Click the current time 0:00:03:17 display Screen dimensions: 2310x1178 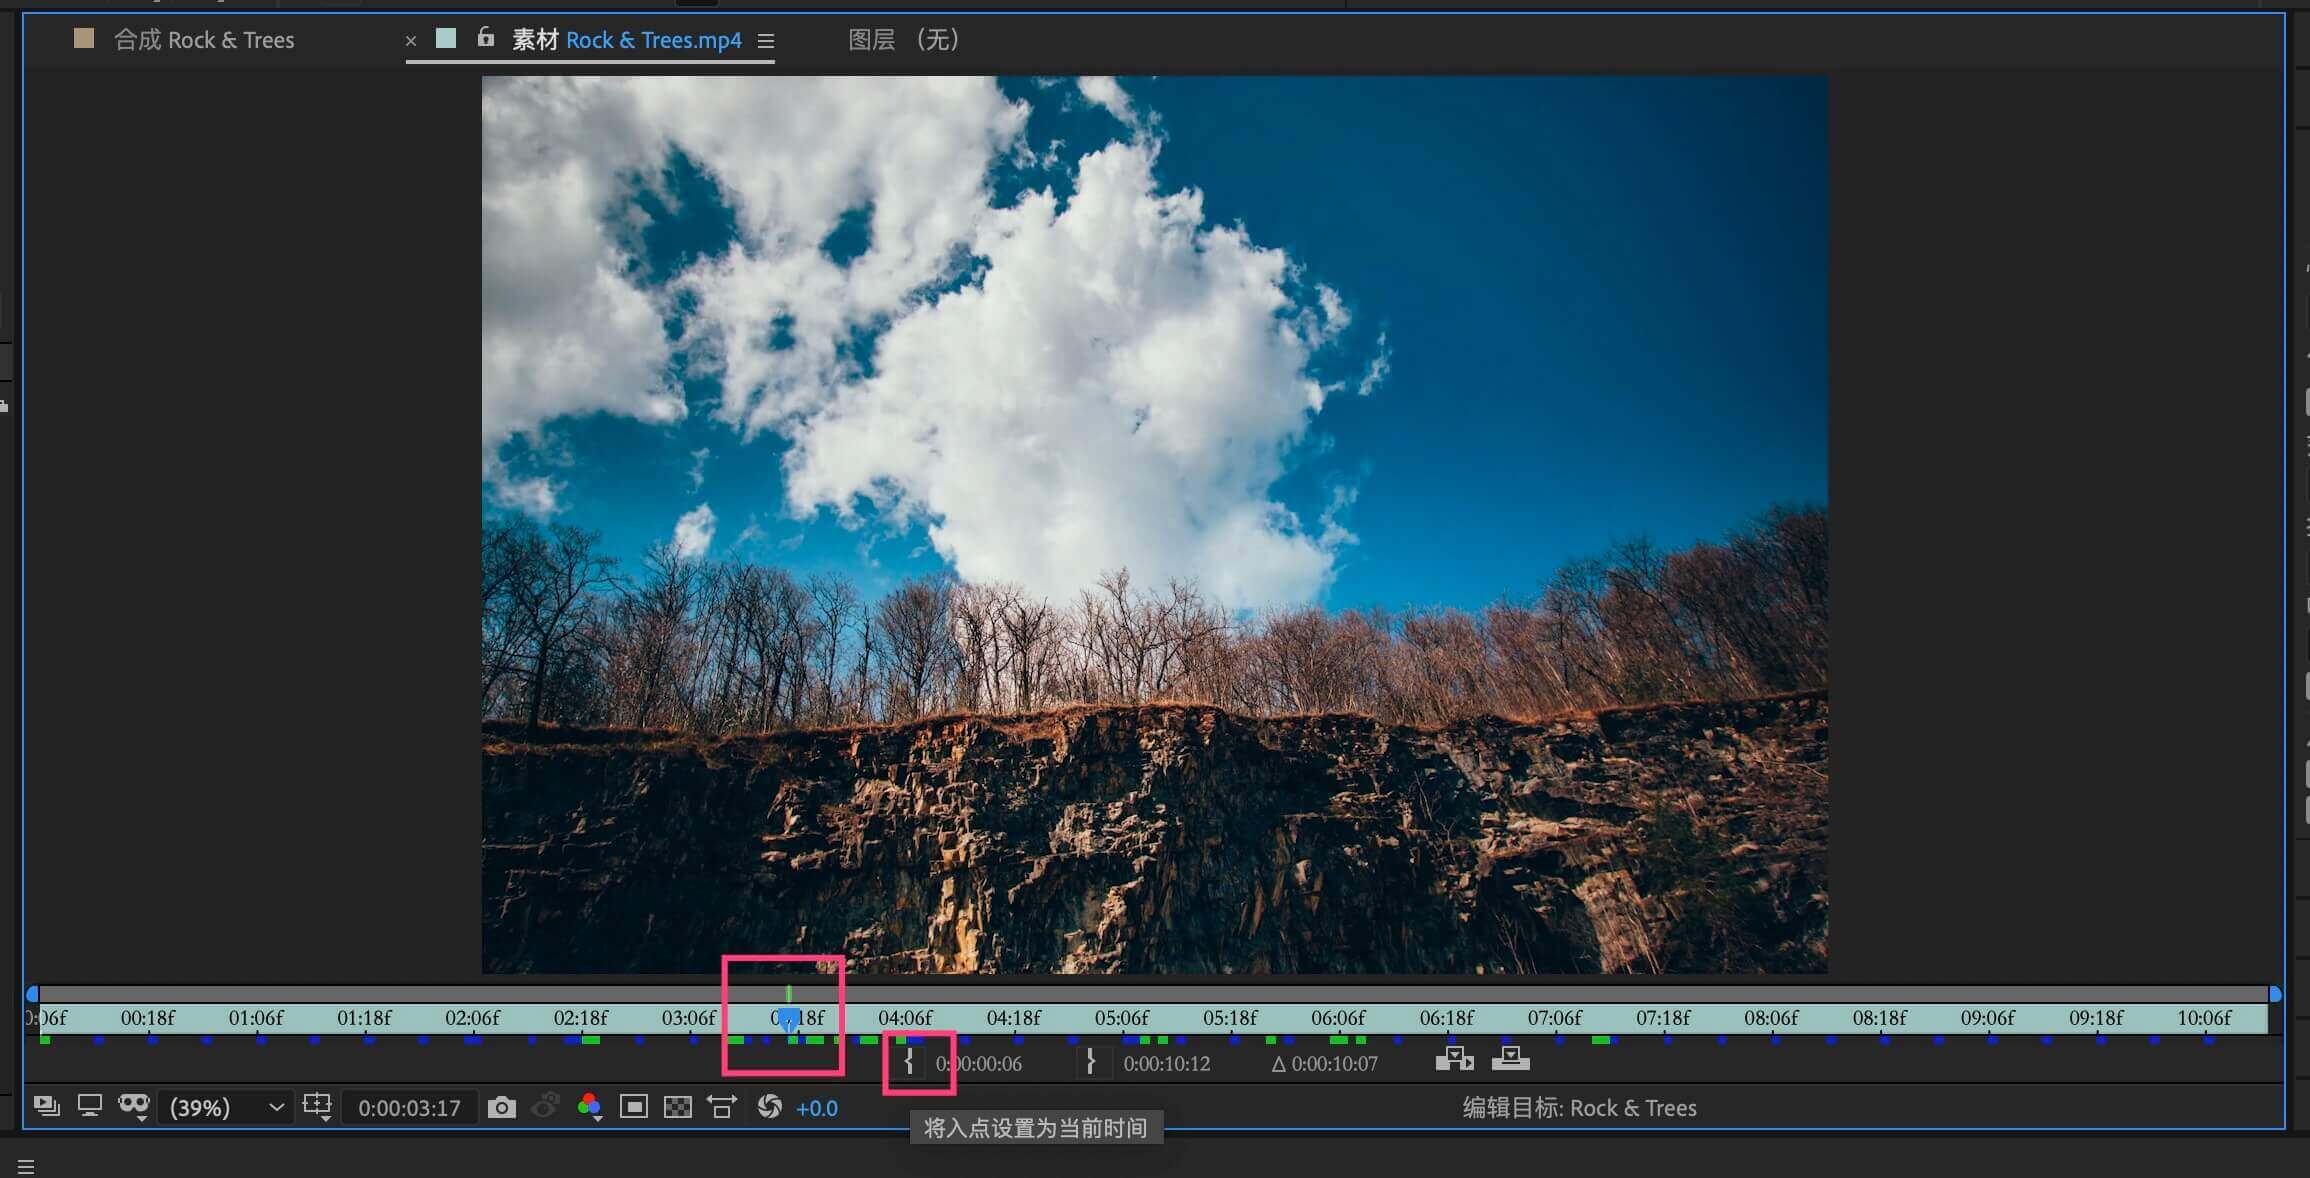click(409, 1108)
